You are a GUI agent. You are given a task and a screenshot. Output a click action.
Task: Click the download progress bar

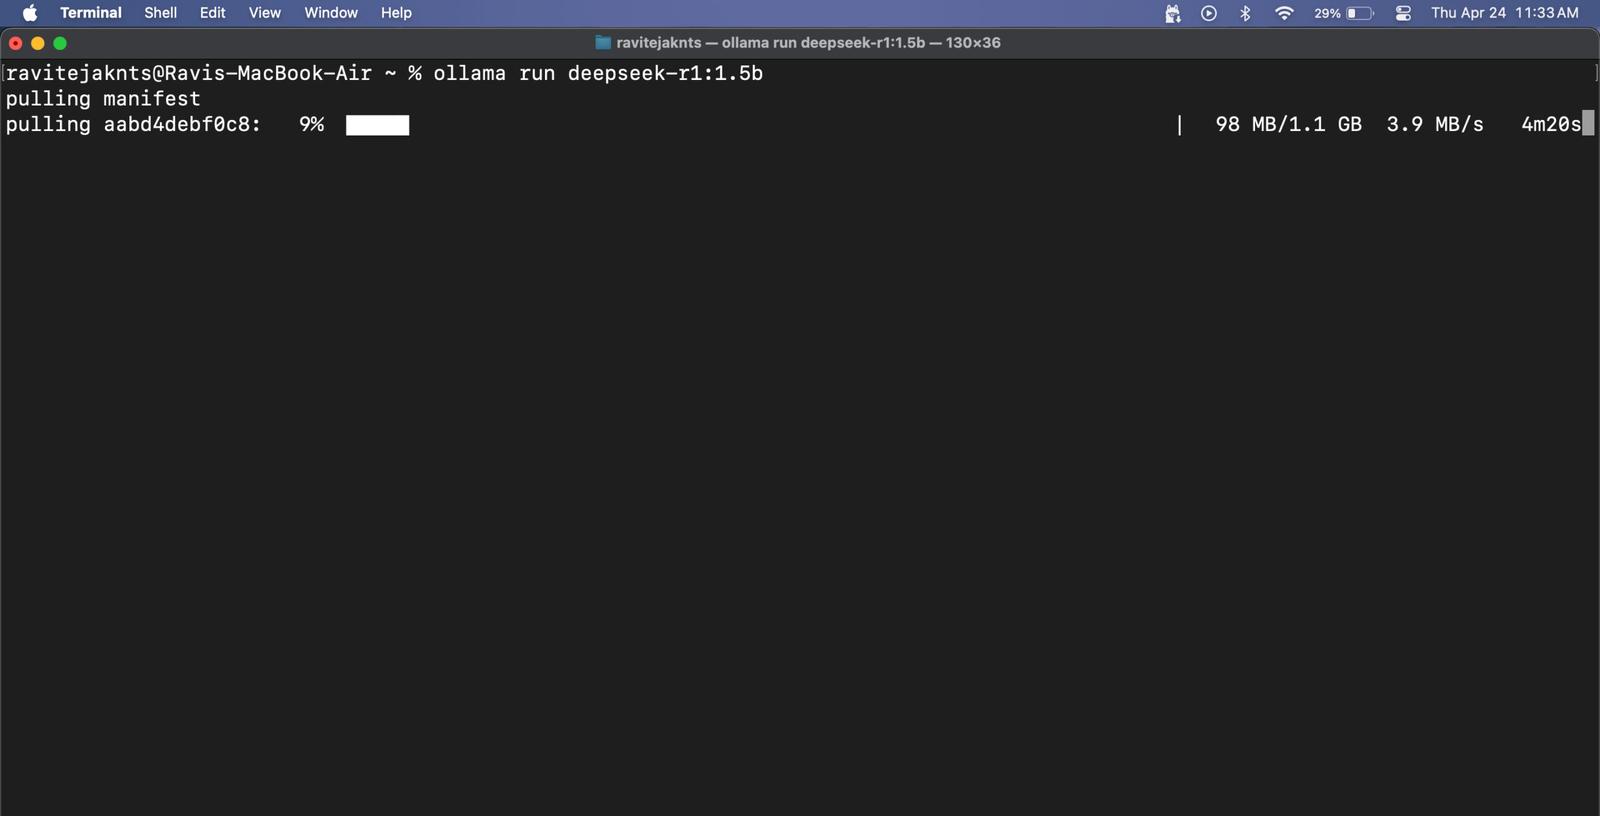pos(377,125)
